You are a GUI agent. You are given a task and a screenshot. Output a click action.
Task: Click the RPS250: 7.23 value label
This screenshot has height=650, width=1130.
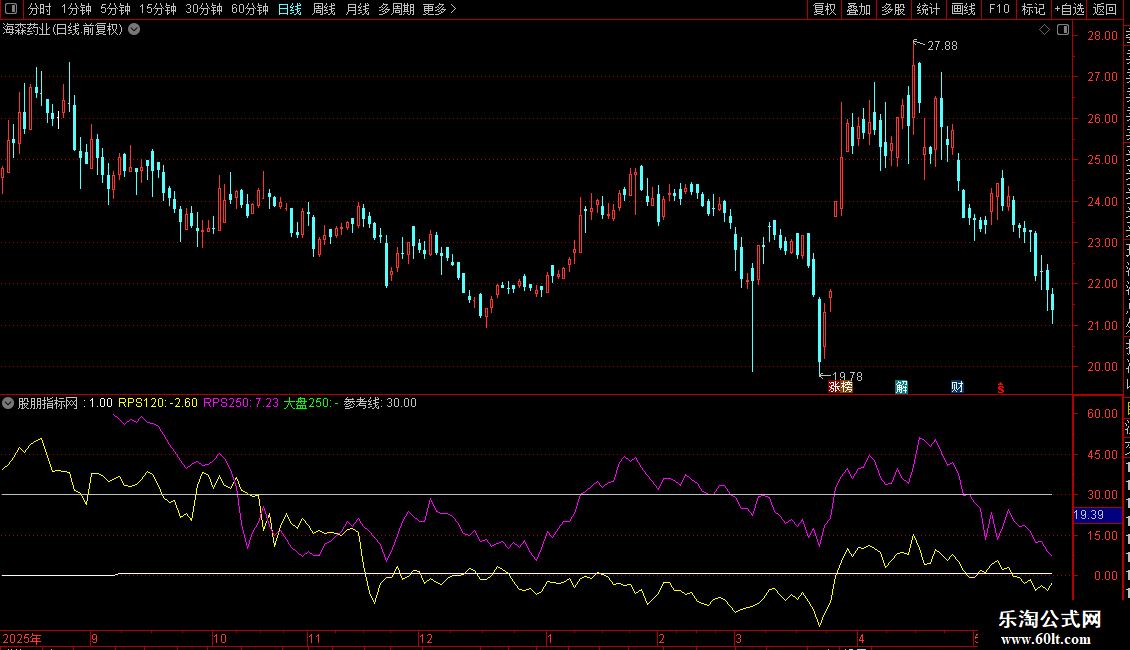click(x=241, y=403)
